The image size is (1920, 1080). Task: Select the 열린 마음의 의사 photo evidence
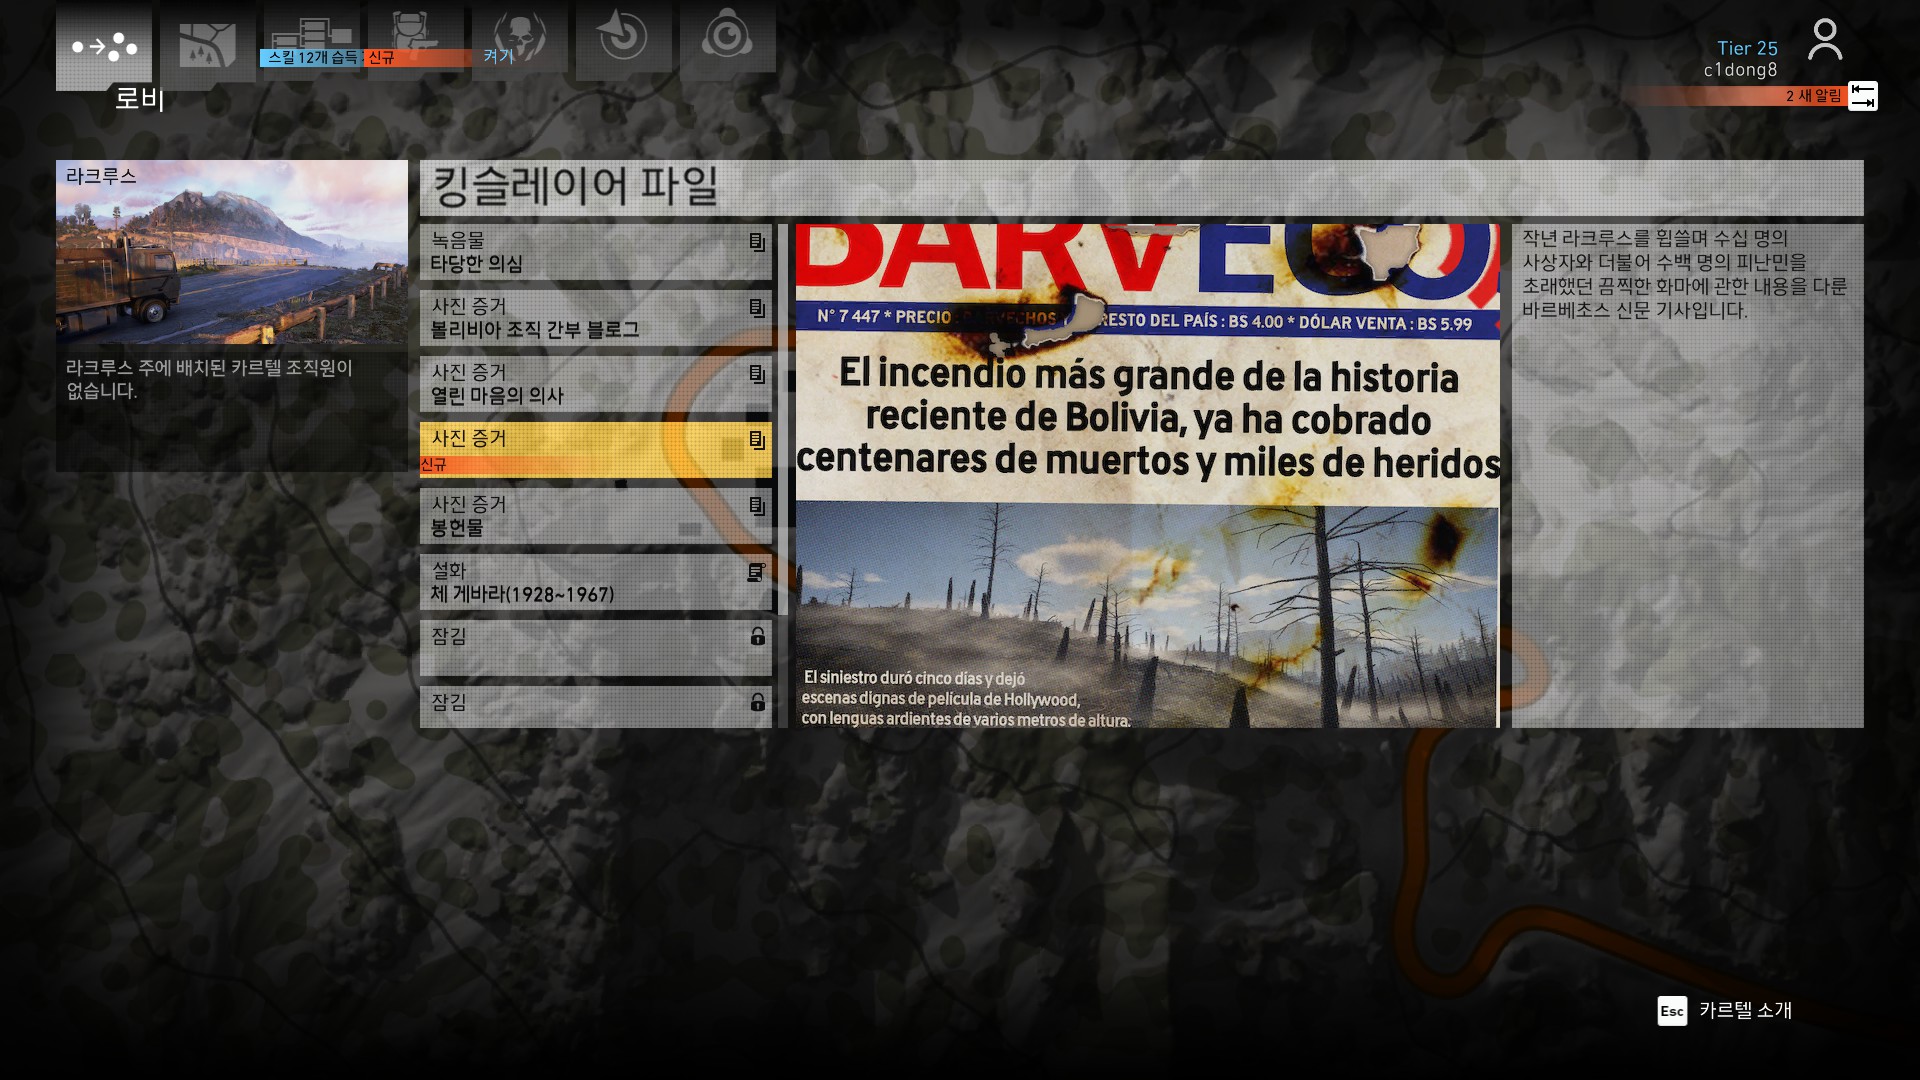pos(595,384)
